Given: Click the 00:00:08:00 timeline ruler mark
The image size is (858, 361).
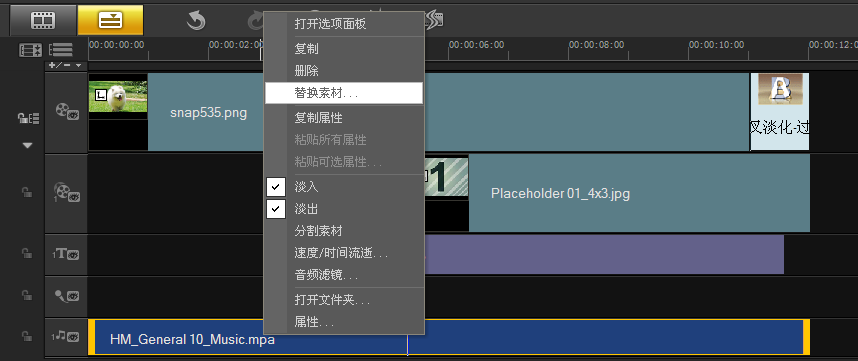Looking at the screenshot, I should click(596, 45).
